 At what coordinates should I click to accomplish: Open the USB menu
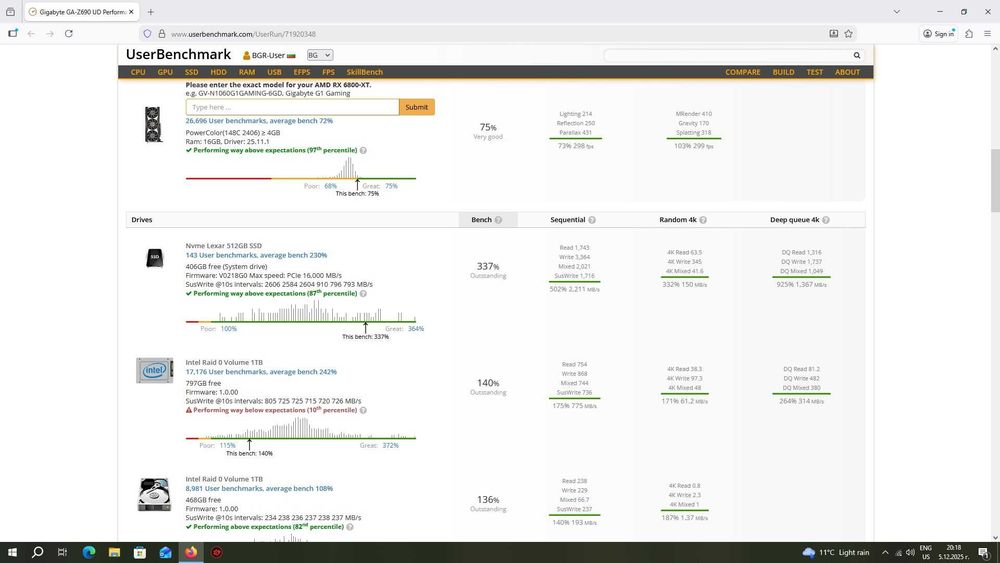(x=274, y=72)
